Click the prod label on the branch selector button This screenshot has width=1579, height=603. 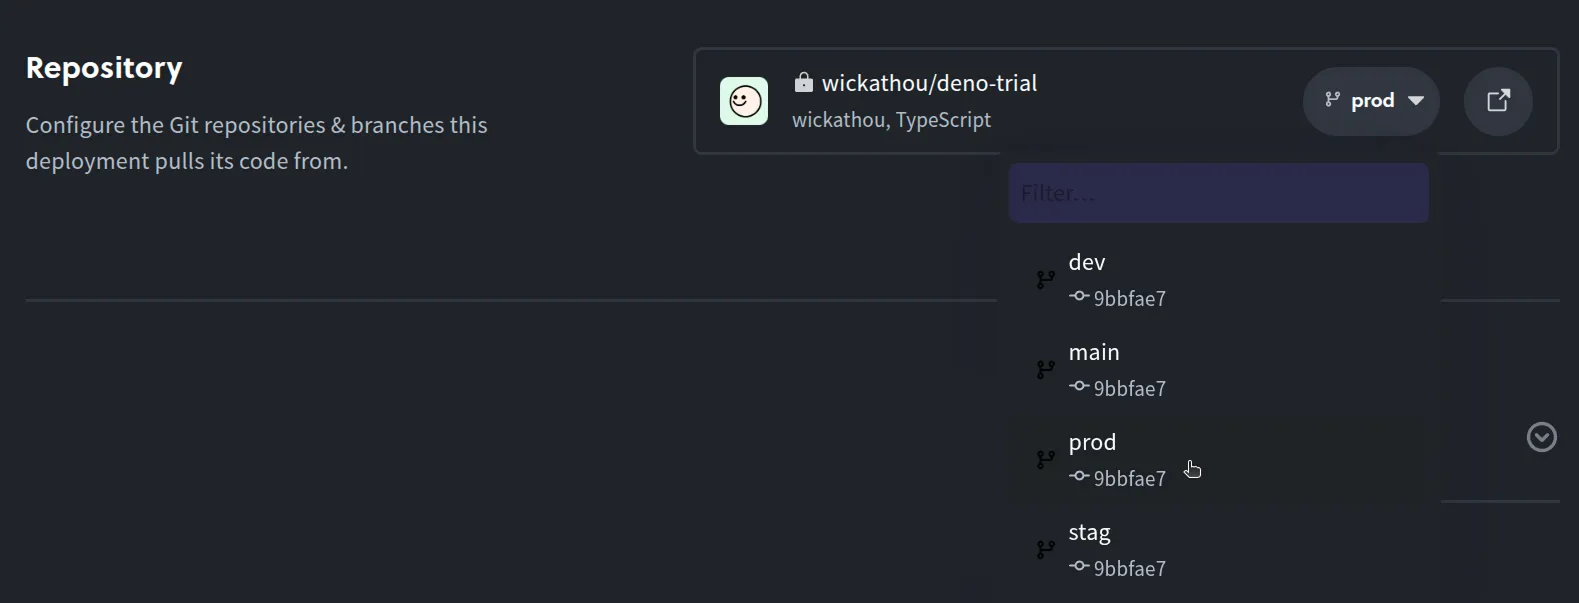[x=1372, y=101]
